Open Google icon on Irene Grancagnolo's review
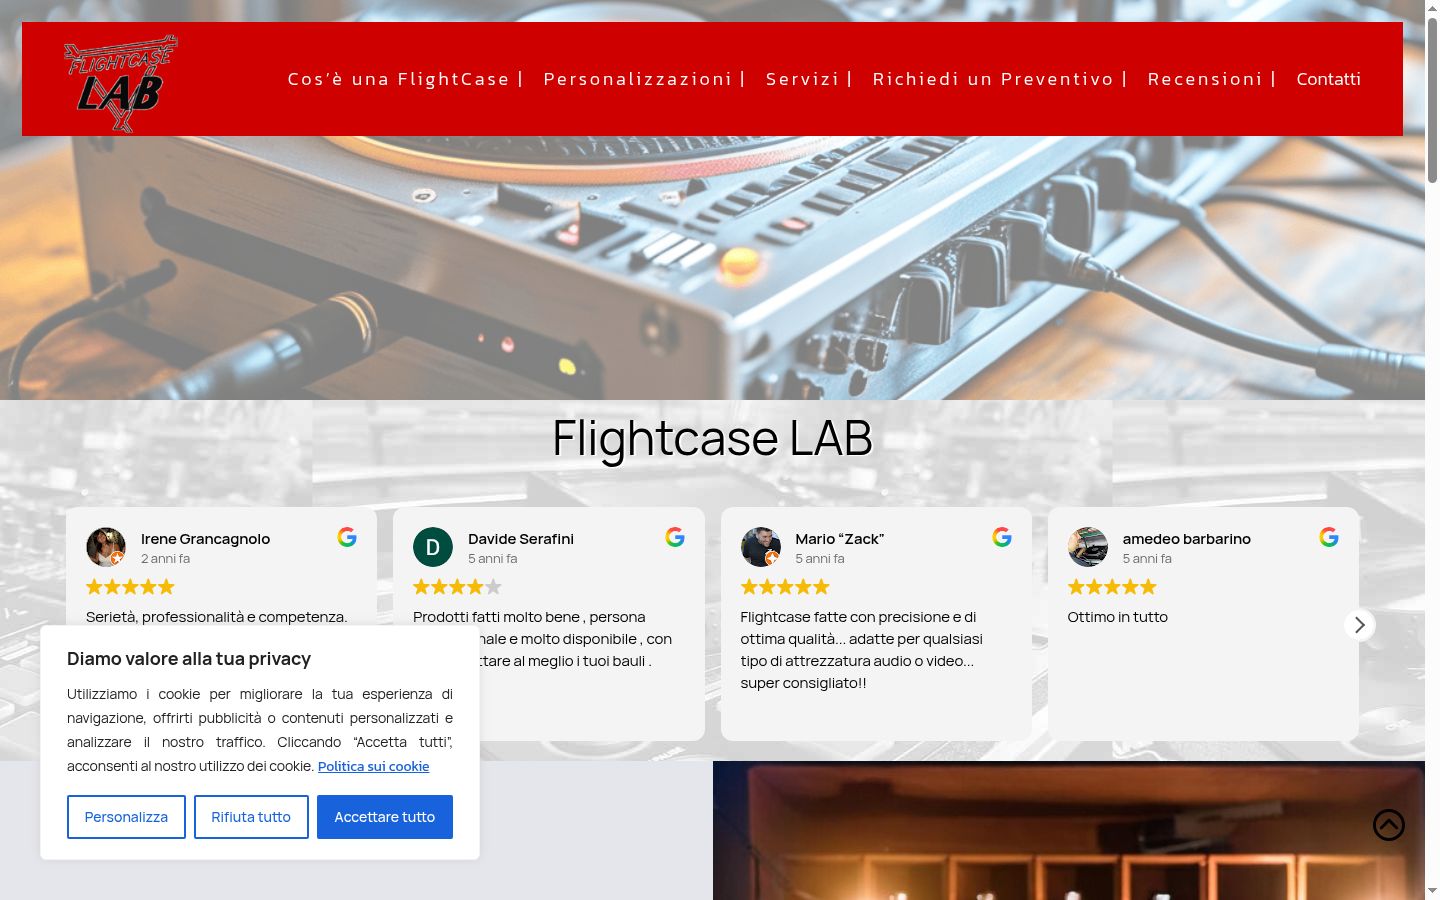The width and height of the screenshot is (1440, 900). (347, 537)
